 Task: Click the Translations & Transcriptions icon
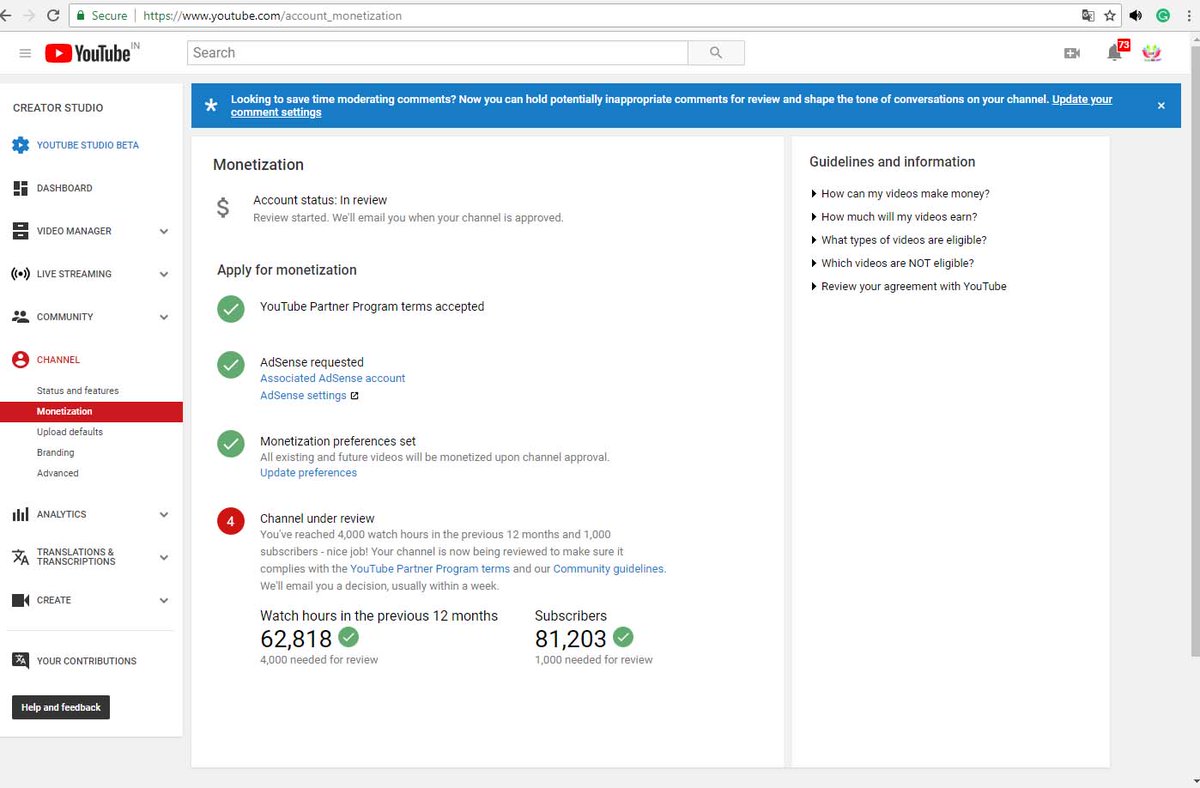[x=20, y=557]
